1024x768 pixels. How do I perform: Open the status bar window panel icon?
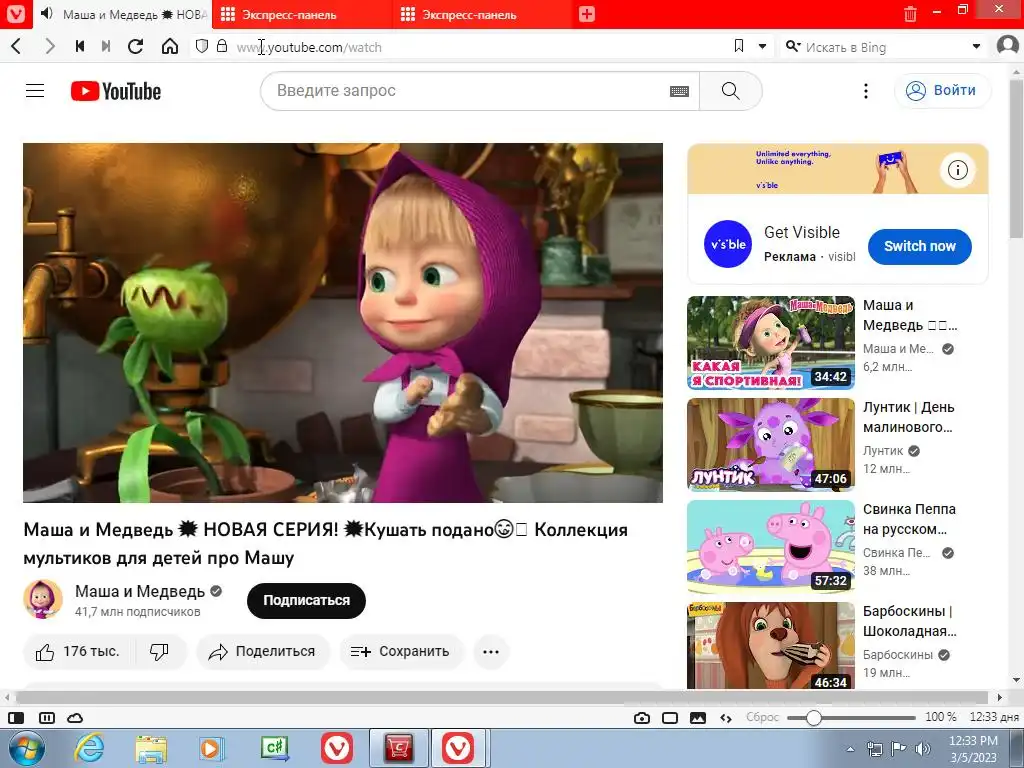670,718
